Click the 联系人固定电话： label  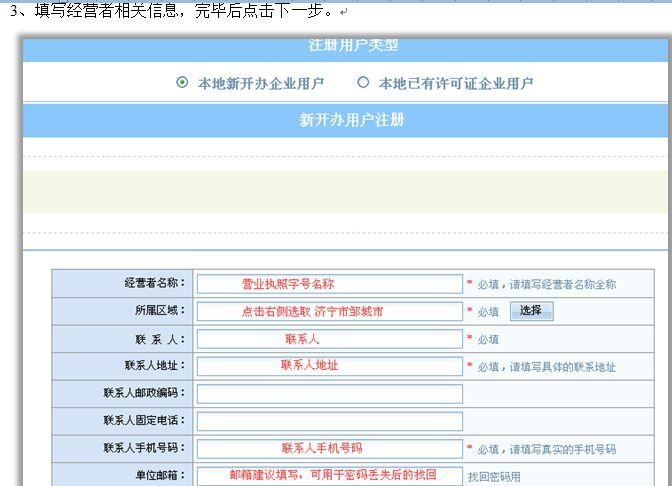coord(144,420)
